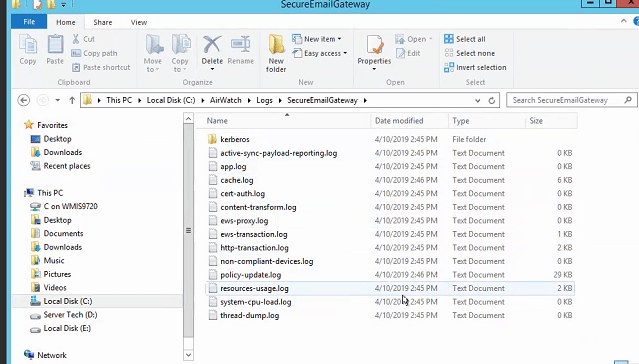Collapse the ribbon with the chevron
Screen dimensions: 639x364
click(624, 21)
